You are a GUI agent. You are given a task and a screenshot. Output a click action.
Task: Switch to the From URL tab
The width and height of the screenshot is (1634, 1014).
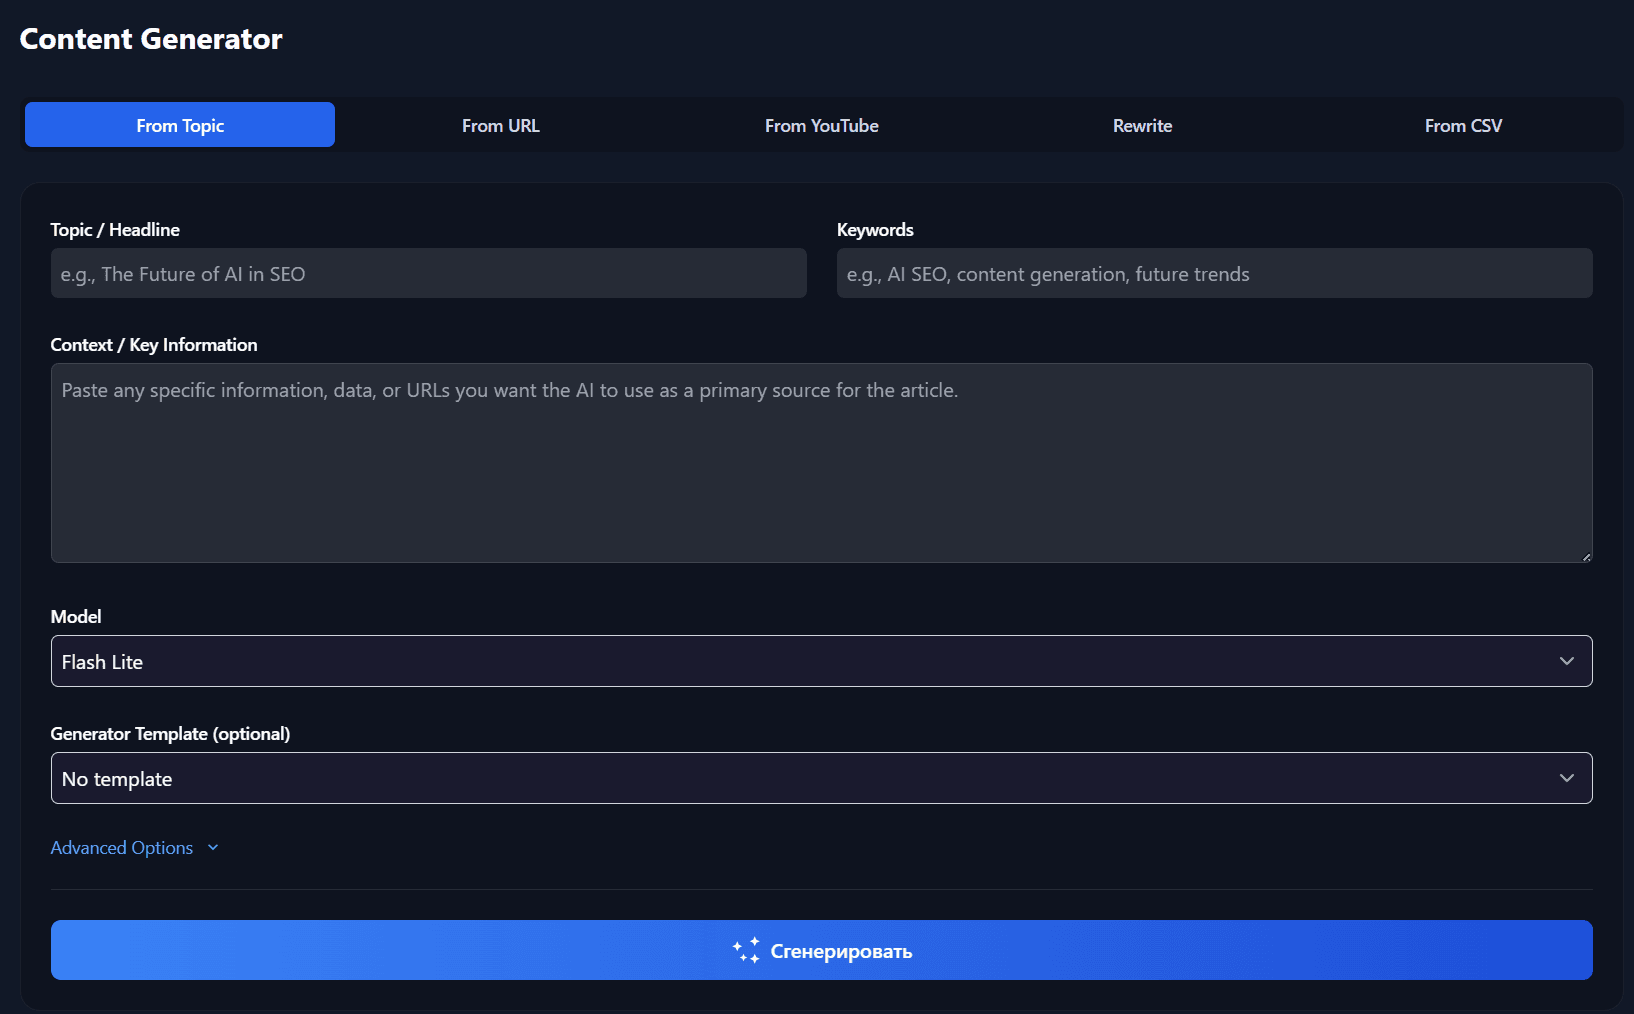click(500, 125)
